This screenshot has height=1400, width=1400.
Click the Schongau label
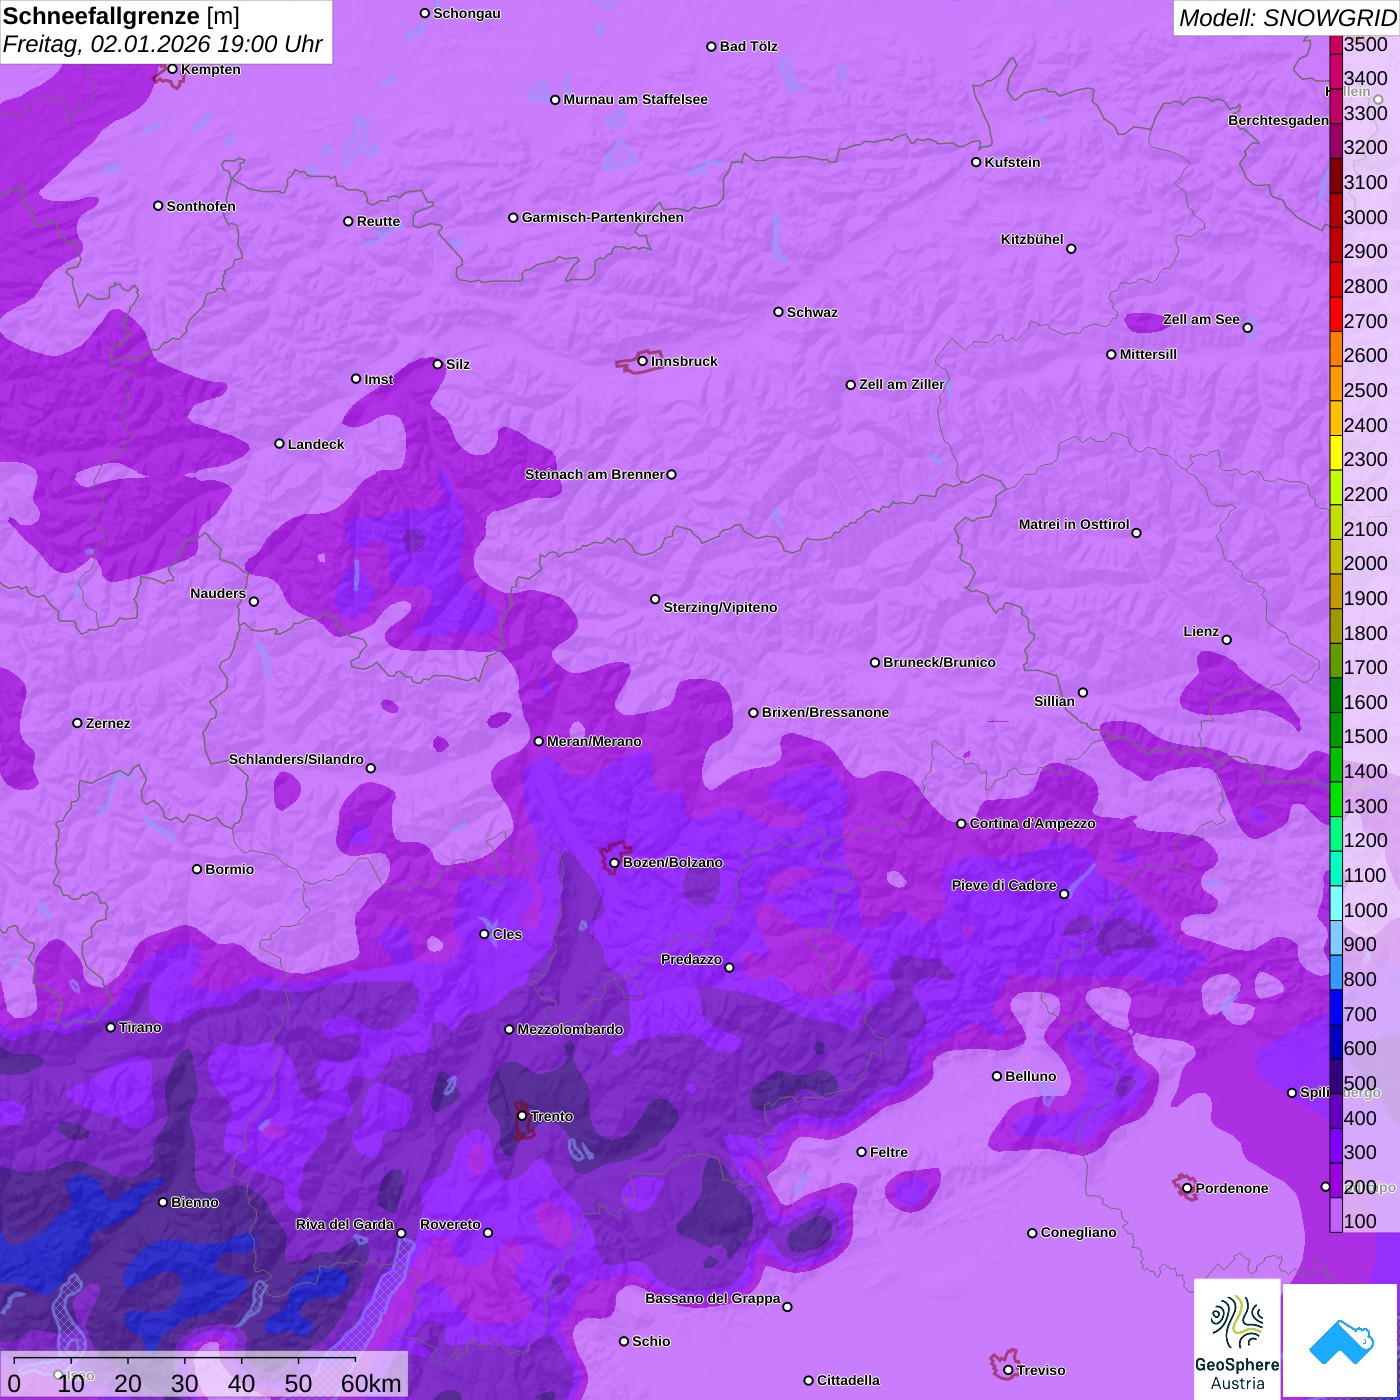tap(467, 13)
